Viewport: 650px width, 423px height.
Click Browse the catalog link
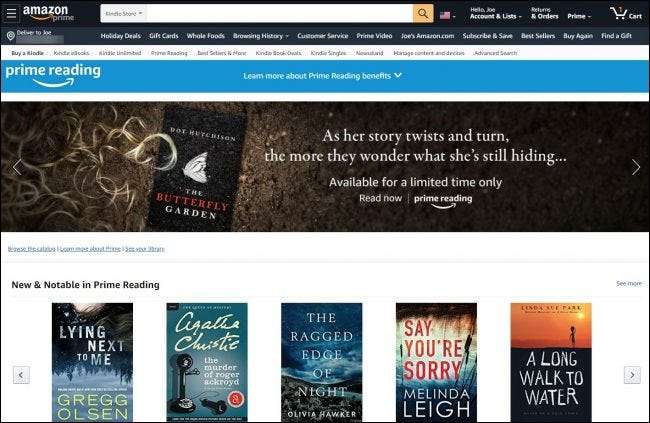point(32,249)
